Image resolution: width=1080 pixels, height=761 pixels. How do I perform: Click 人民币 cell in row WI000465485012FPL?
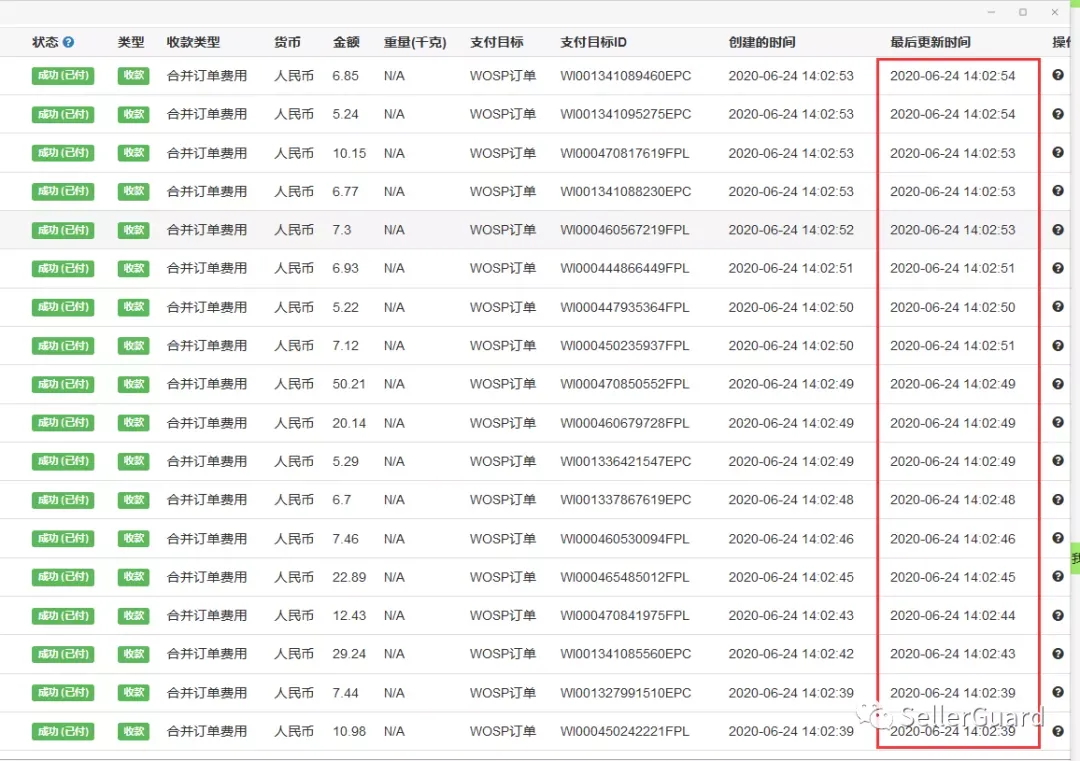pos(294,577)
